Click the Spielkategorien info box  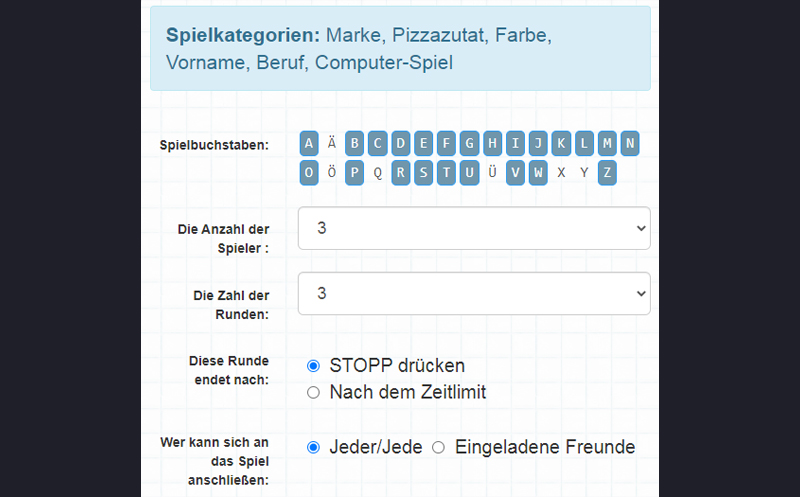(x=400, y=48)
